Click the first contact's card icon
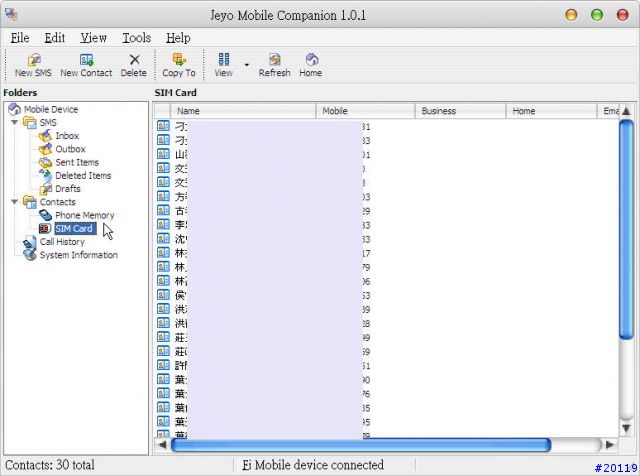Image resolution: width=640 pixels, height=476 pixels. 163,126
